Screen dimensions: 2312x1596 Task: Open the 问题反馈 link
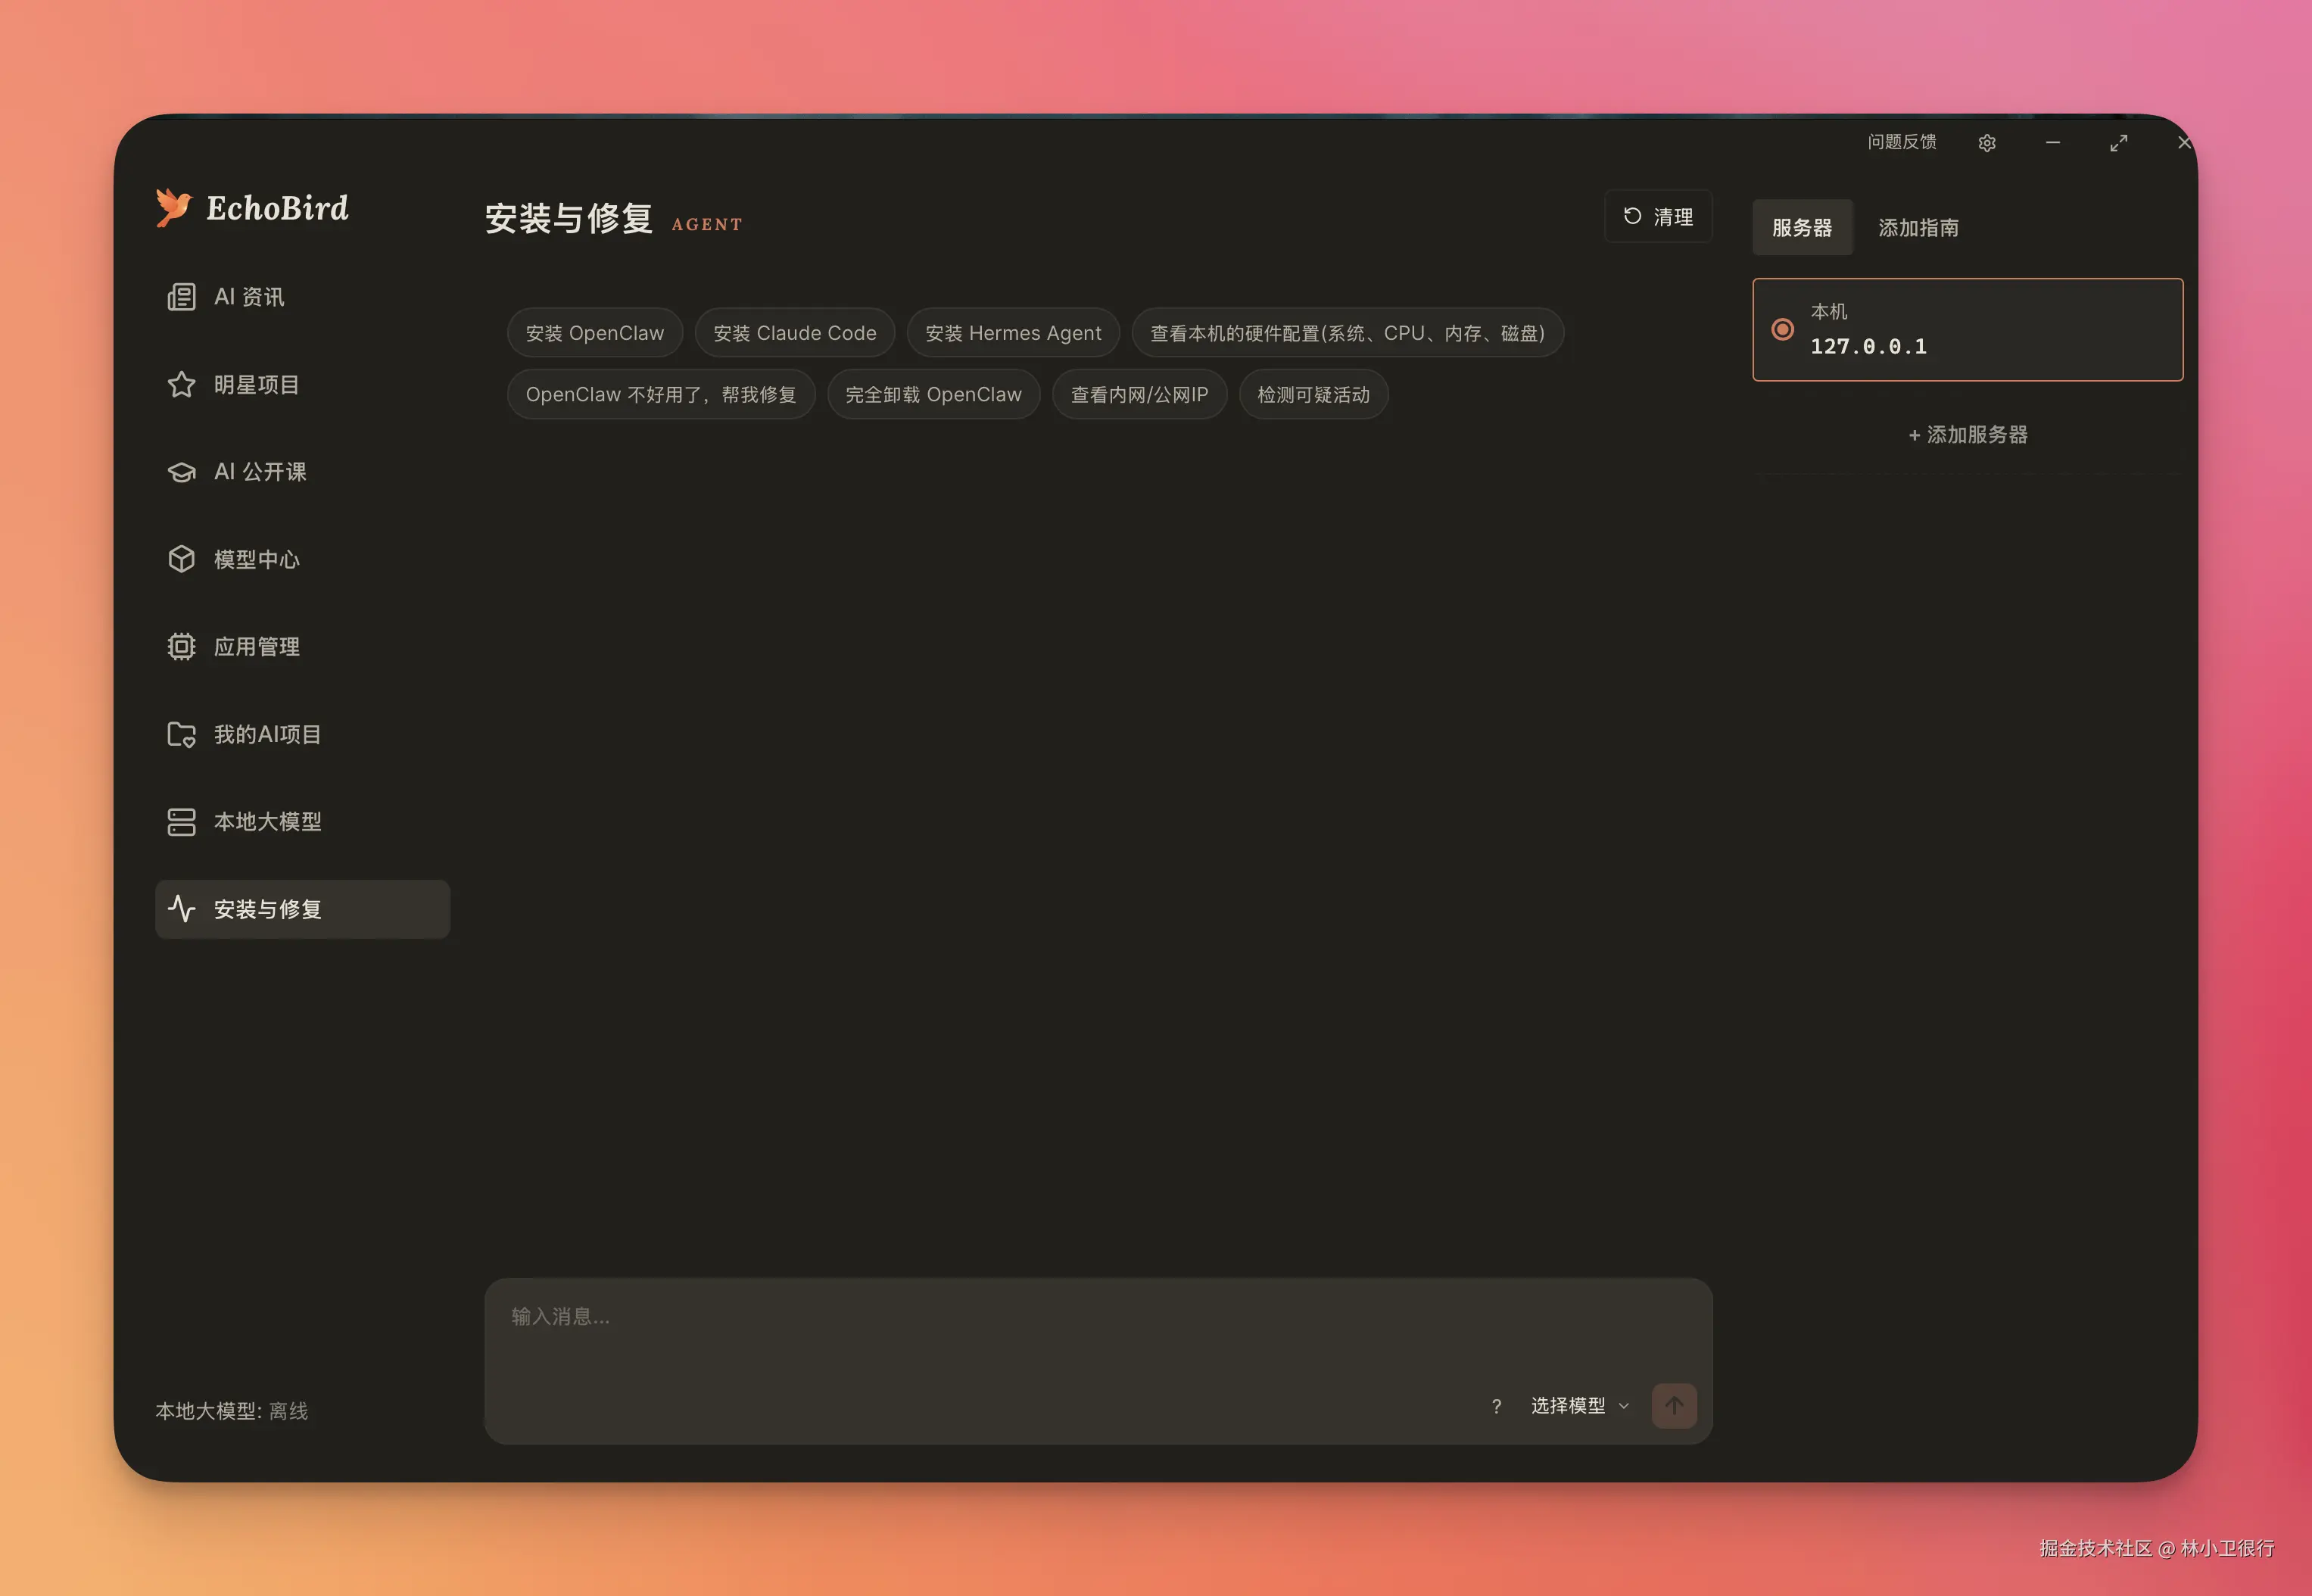pyautogui.click(x=1902, y=142)
